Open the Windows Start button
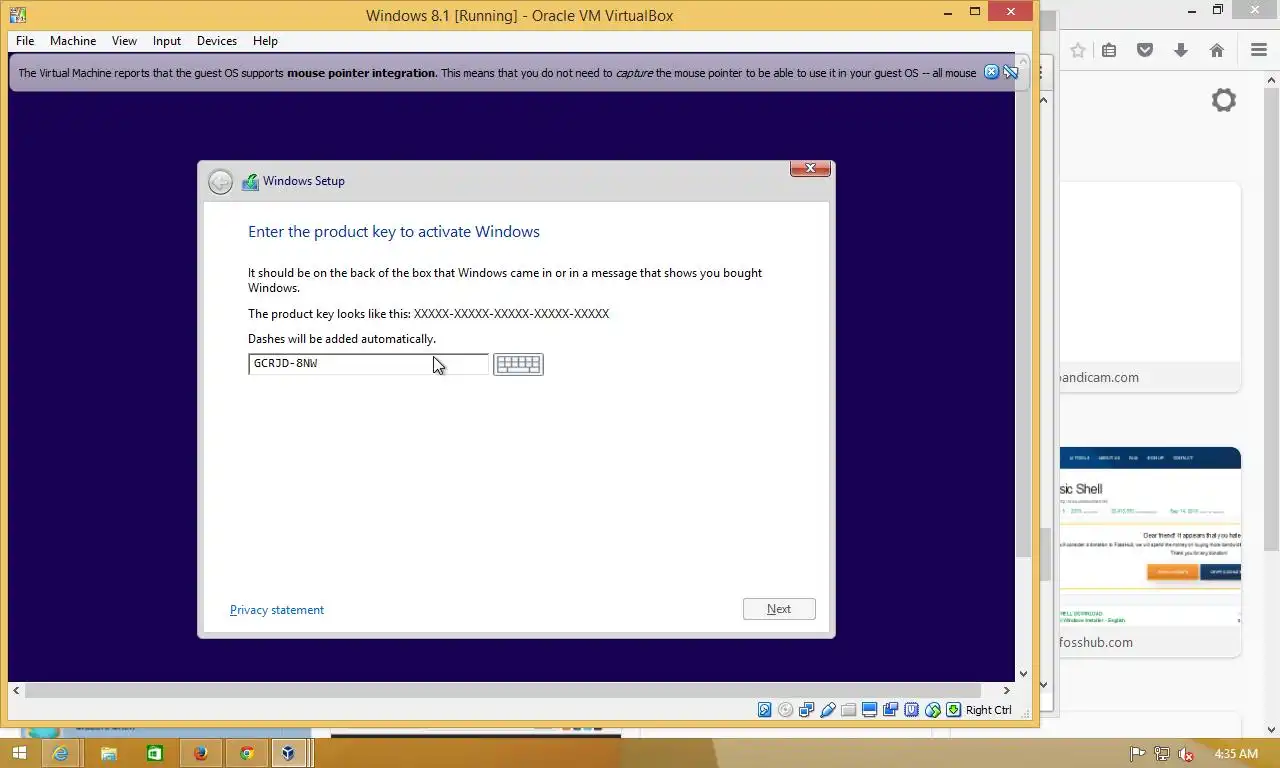The image size is (1280, 768). 20,753
